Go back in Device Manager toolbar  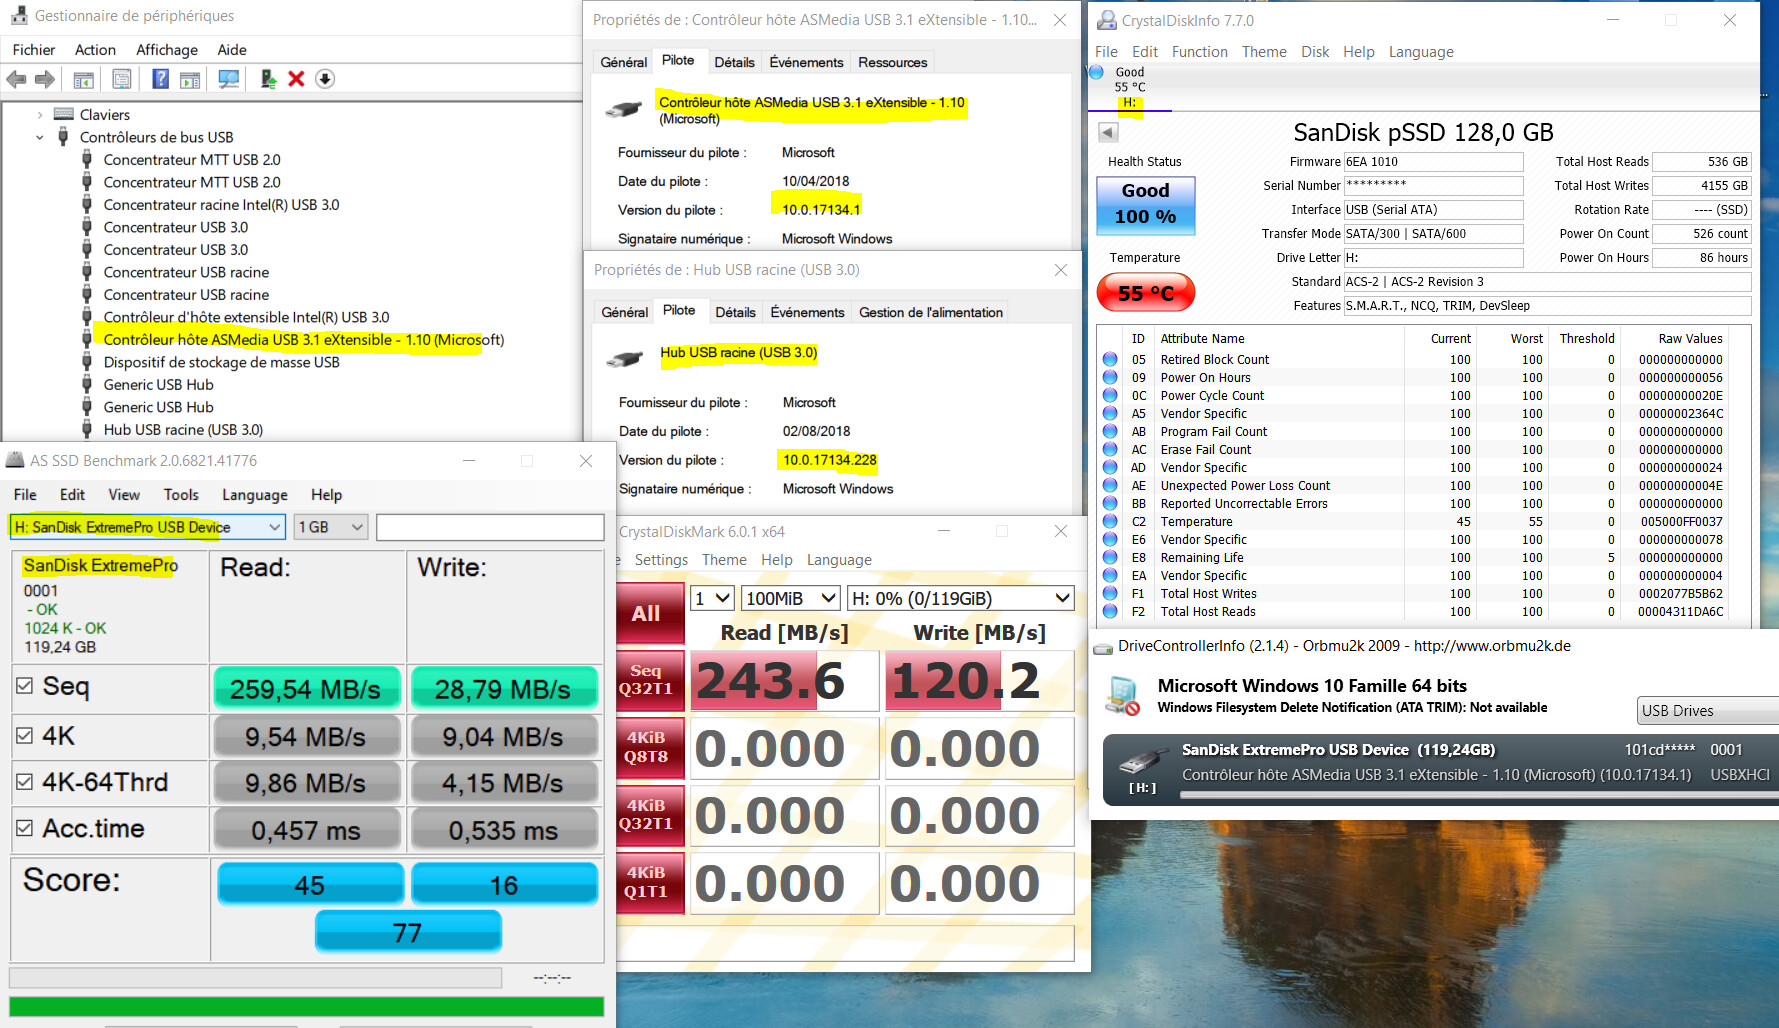[16, 79]
